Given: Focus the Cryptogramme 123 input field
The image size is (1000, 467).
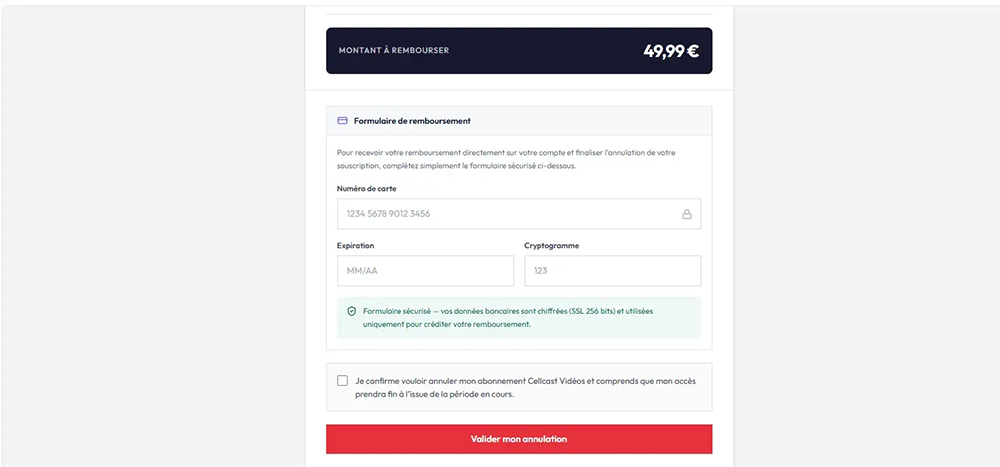Looking at the screenshot, I should pos(613,271).
